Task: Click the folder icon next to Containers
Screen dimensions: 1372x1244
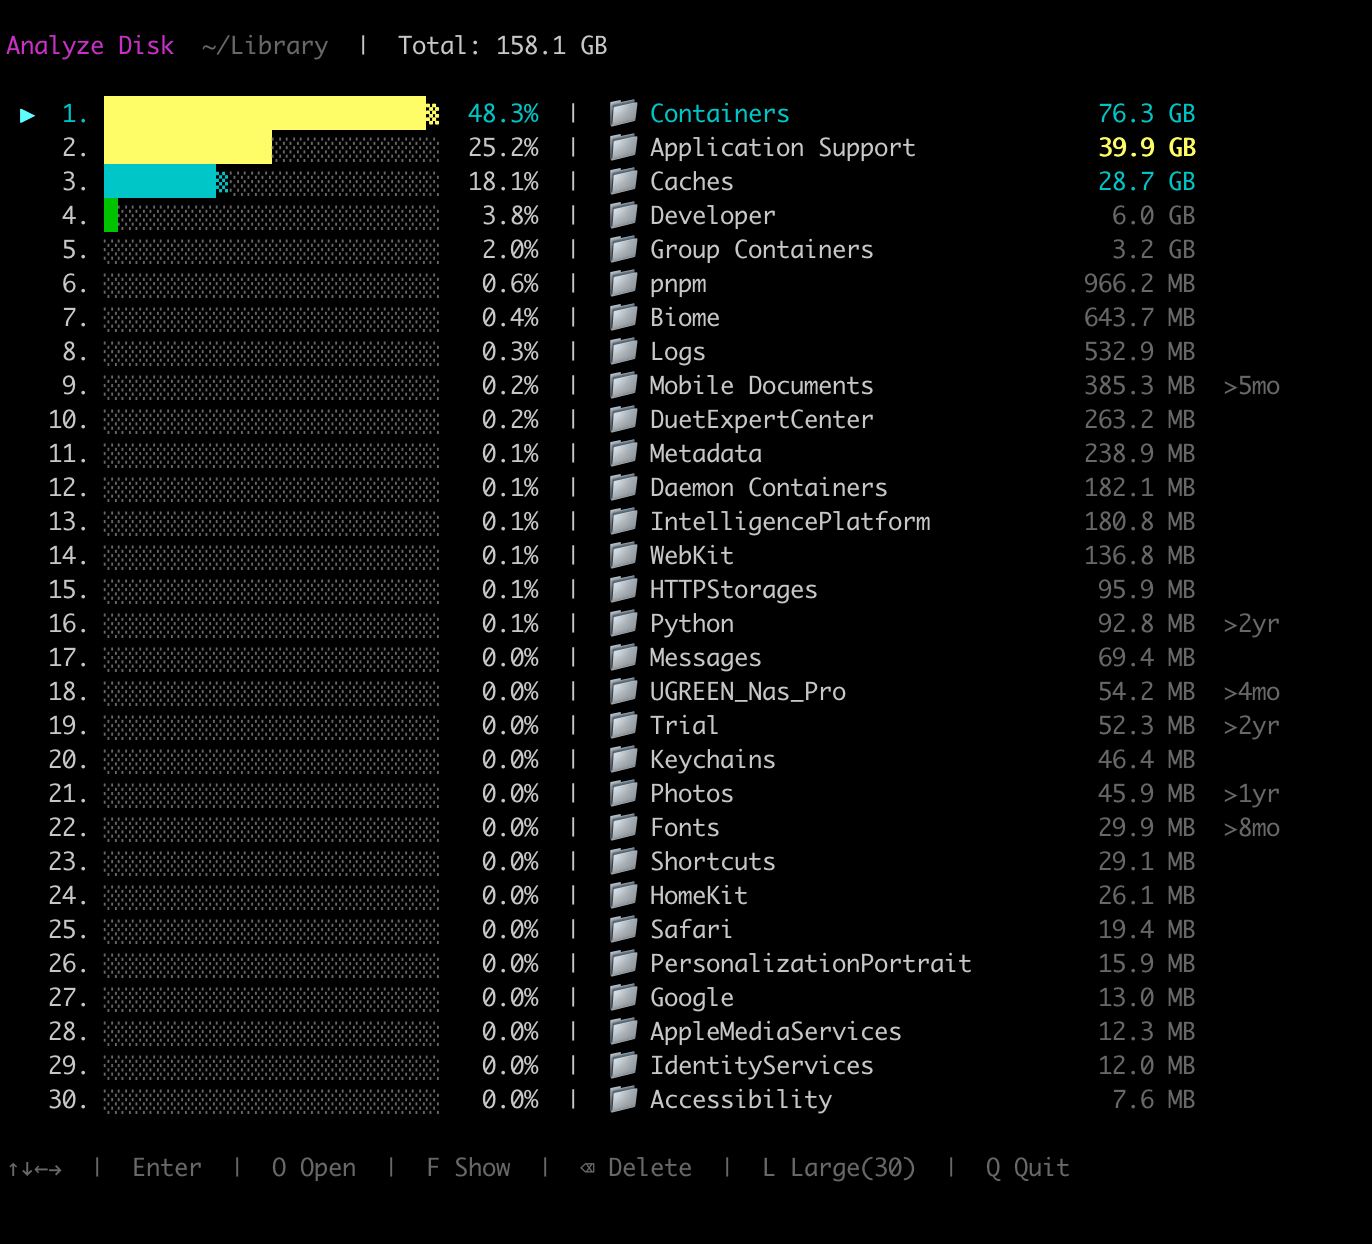Action: pyautogui.click(x=623, y=113)
